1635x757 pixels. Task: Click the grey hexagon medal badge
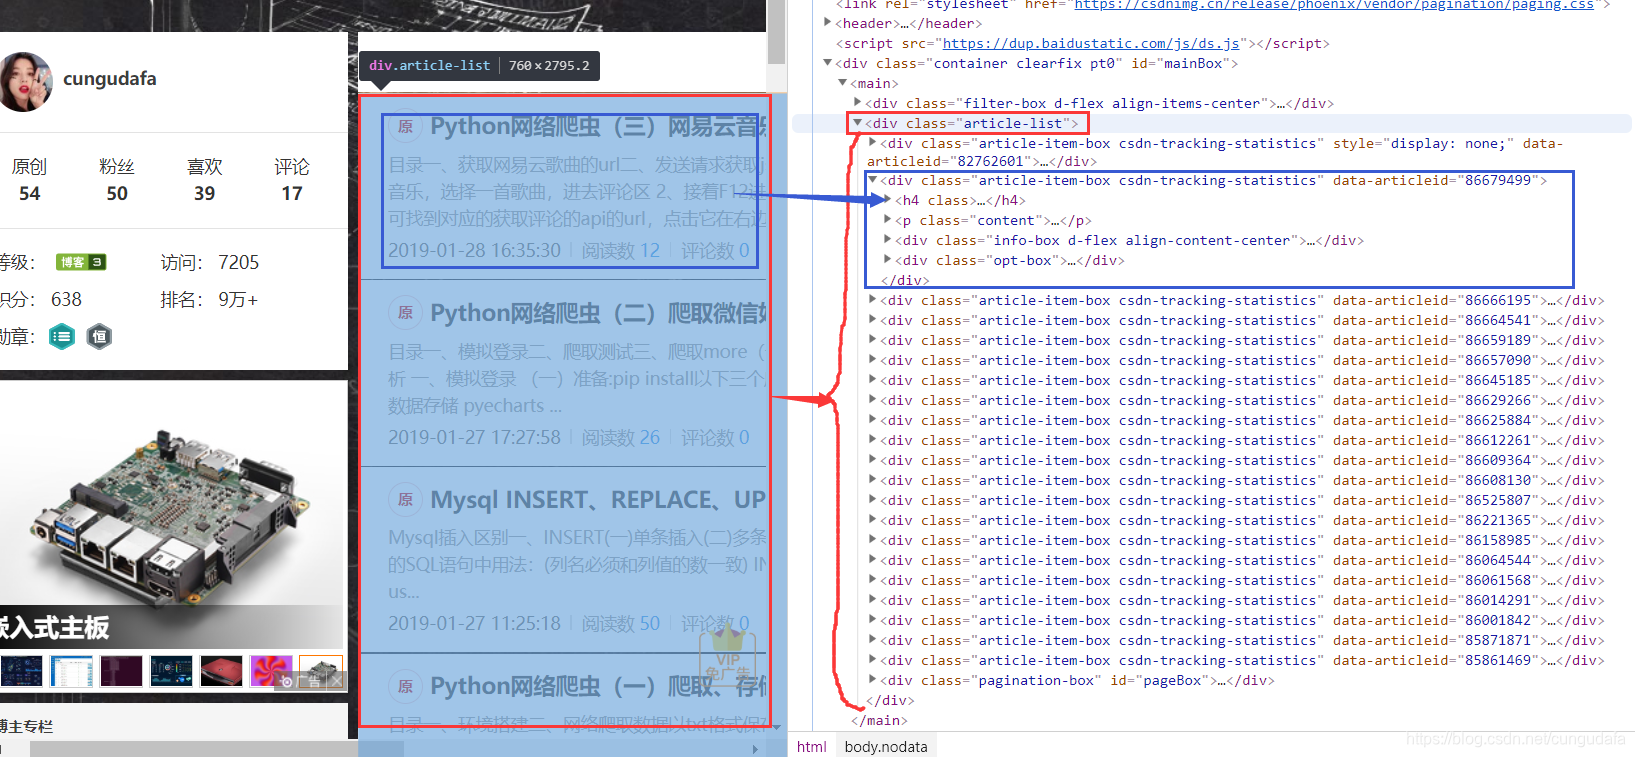click(99, 337)
